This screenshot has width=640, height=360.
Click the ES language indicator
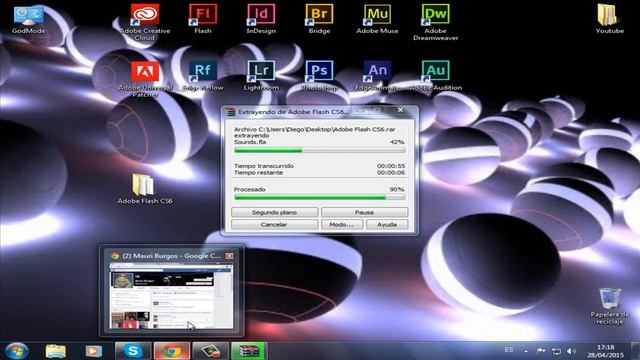[509, 350]
